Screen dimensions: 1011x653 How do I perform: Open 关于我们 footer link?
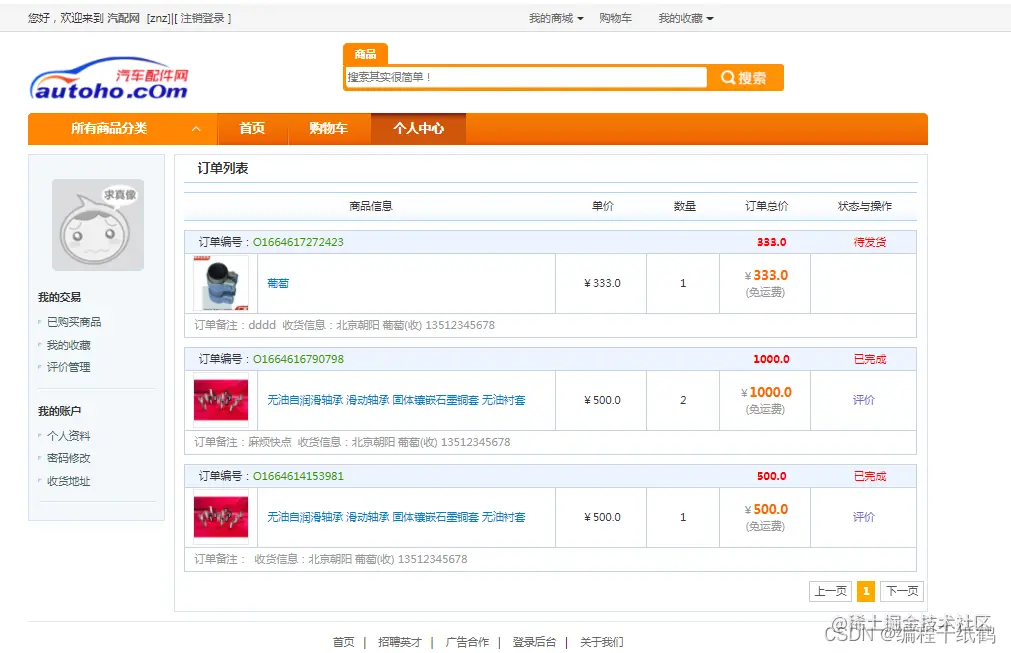(601, 642)
